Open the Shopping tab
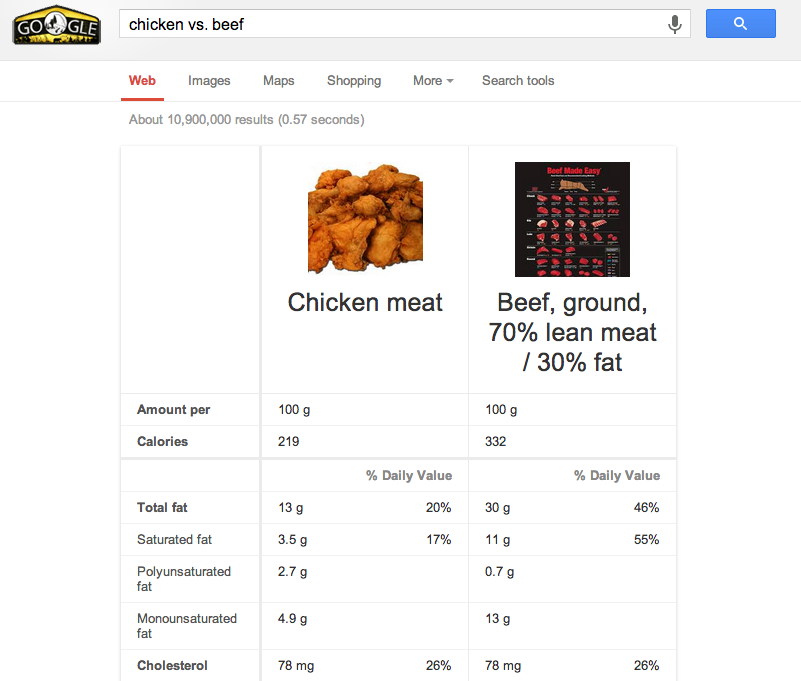Viewport: 801px width, 681px height. pos(354,81)
